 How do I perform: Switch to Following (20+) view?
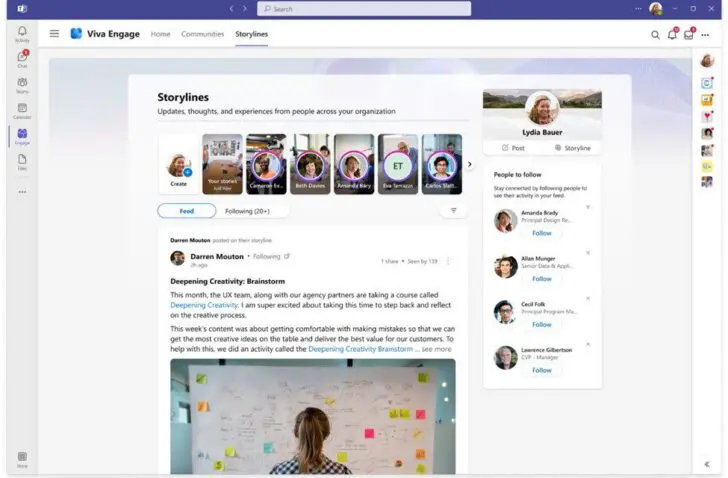pyautogui.click(x=247, y=211)
